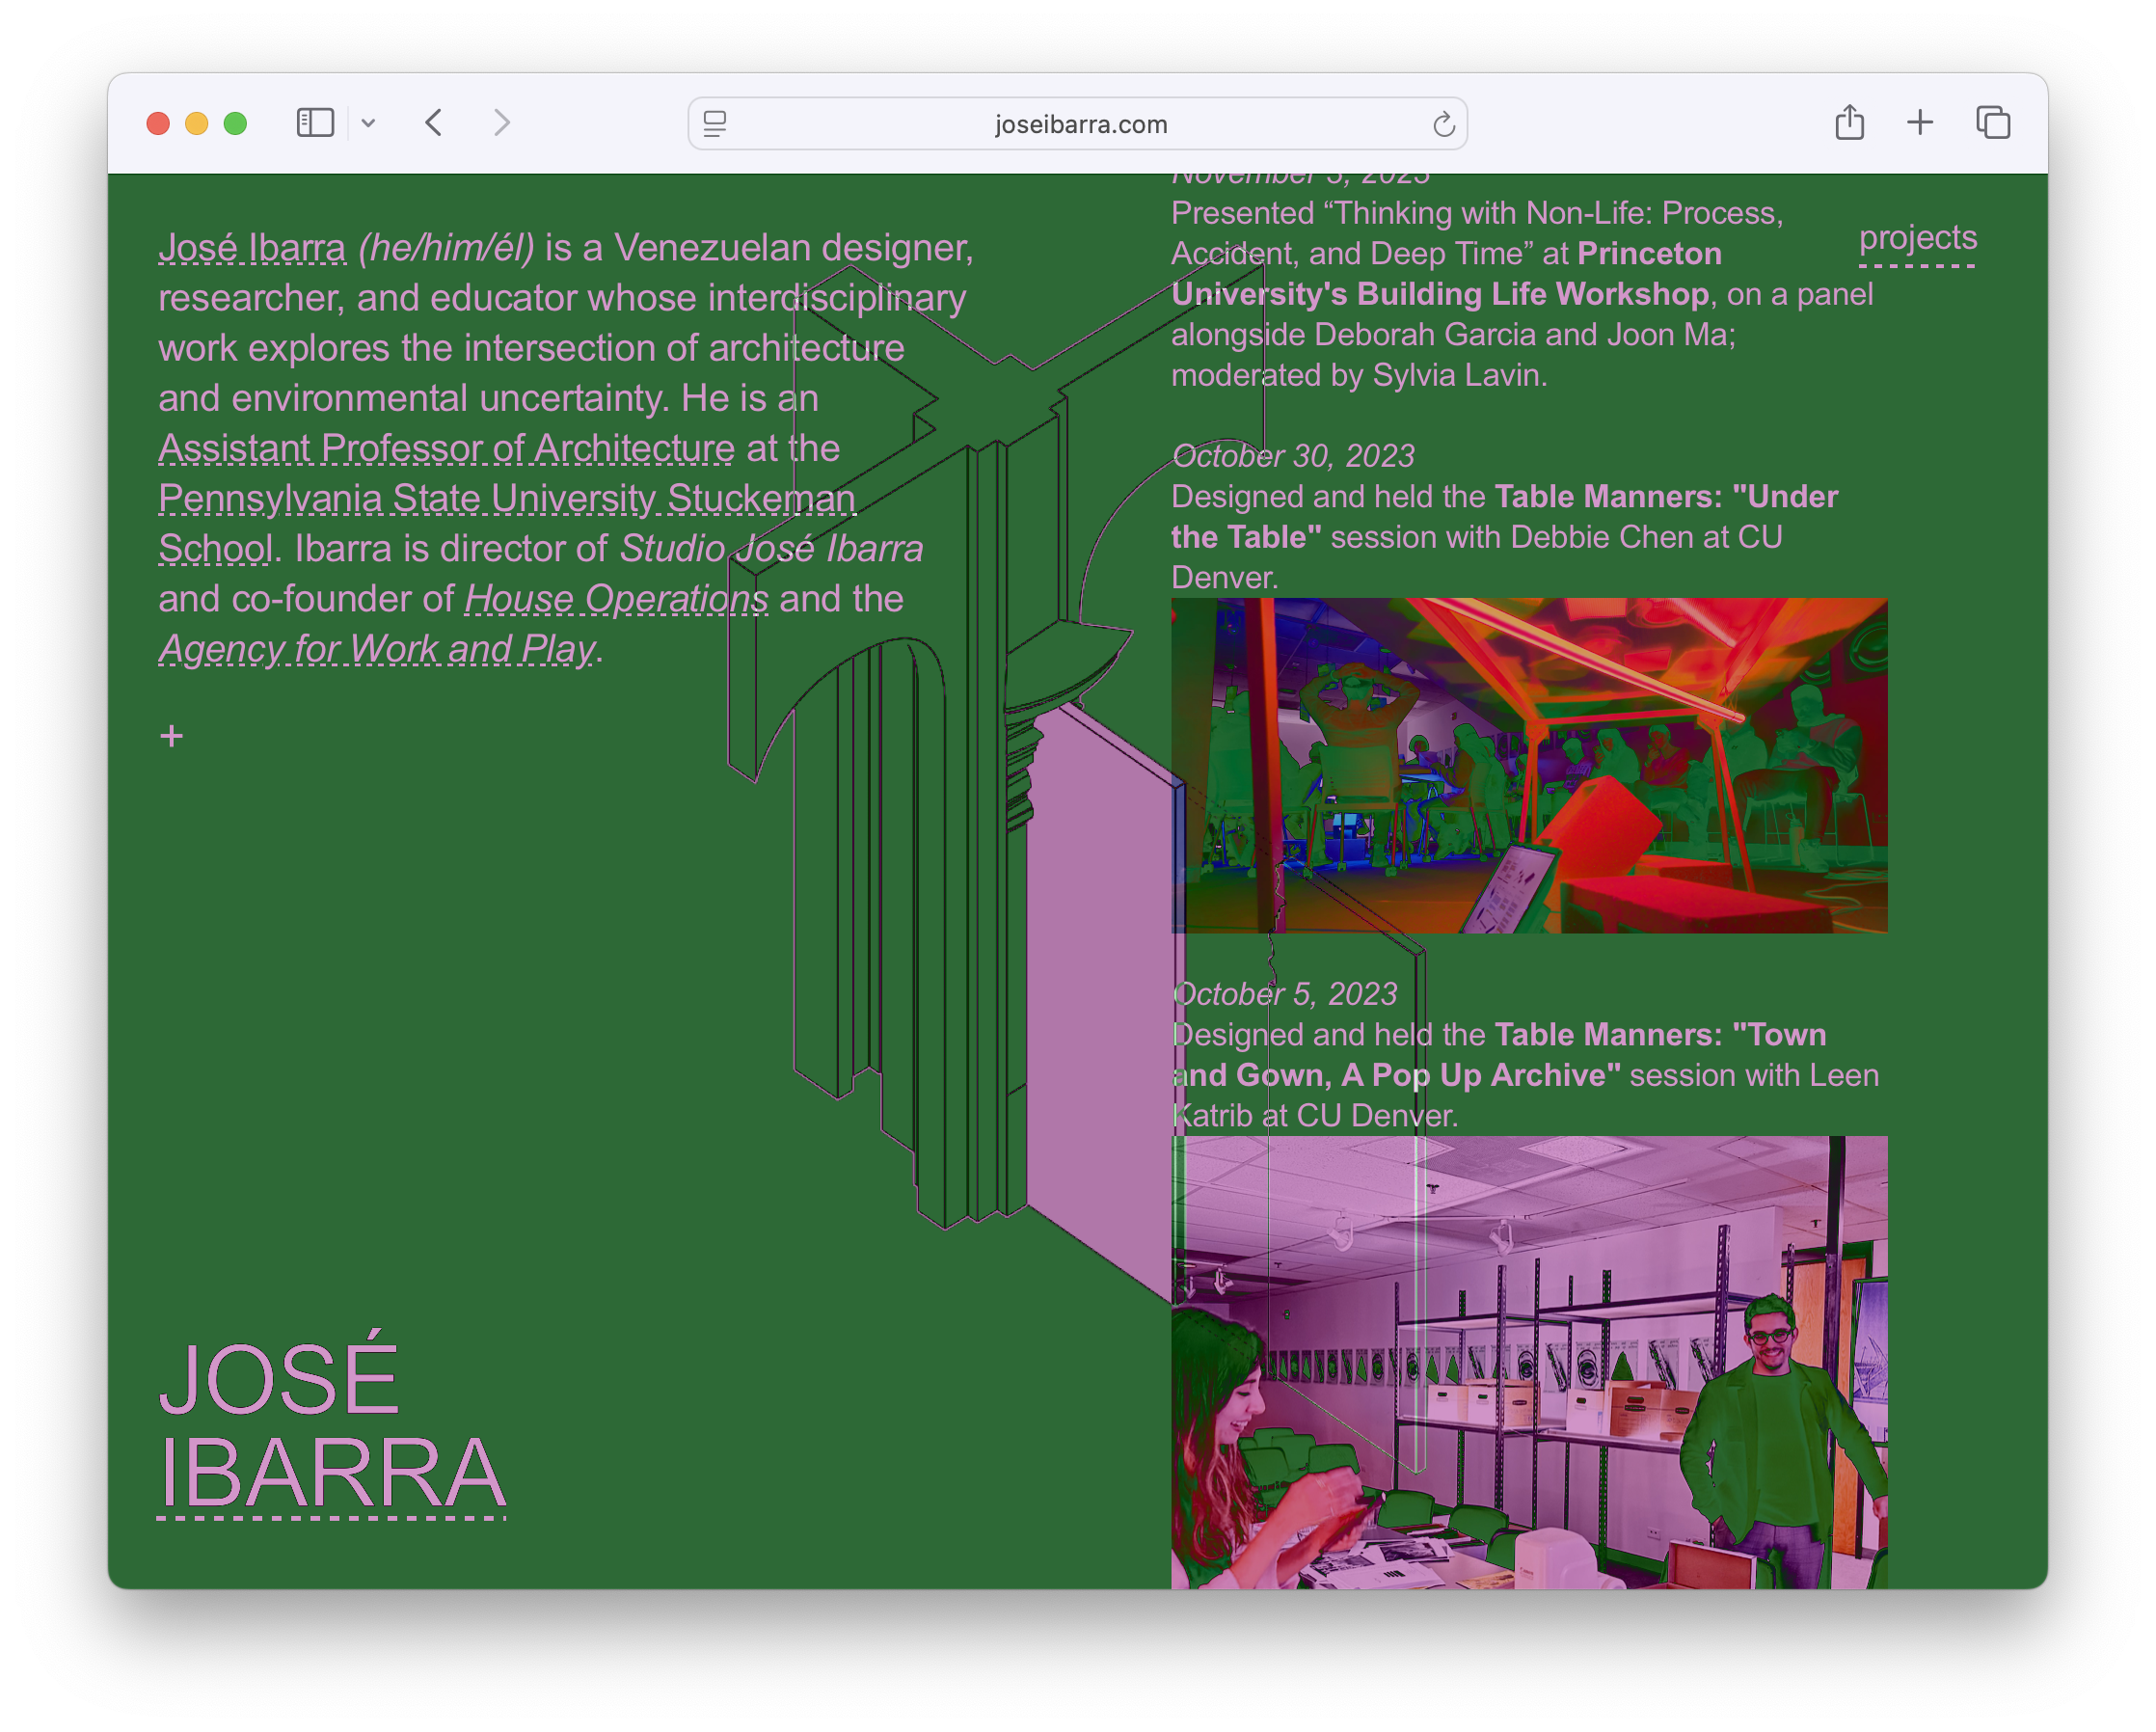The width and height of the screenshot is (2156, 1732).
Task: Toggle the Safari sidebar button
Action: click(315, 123)
